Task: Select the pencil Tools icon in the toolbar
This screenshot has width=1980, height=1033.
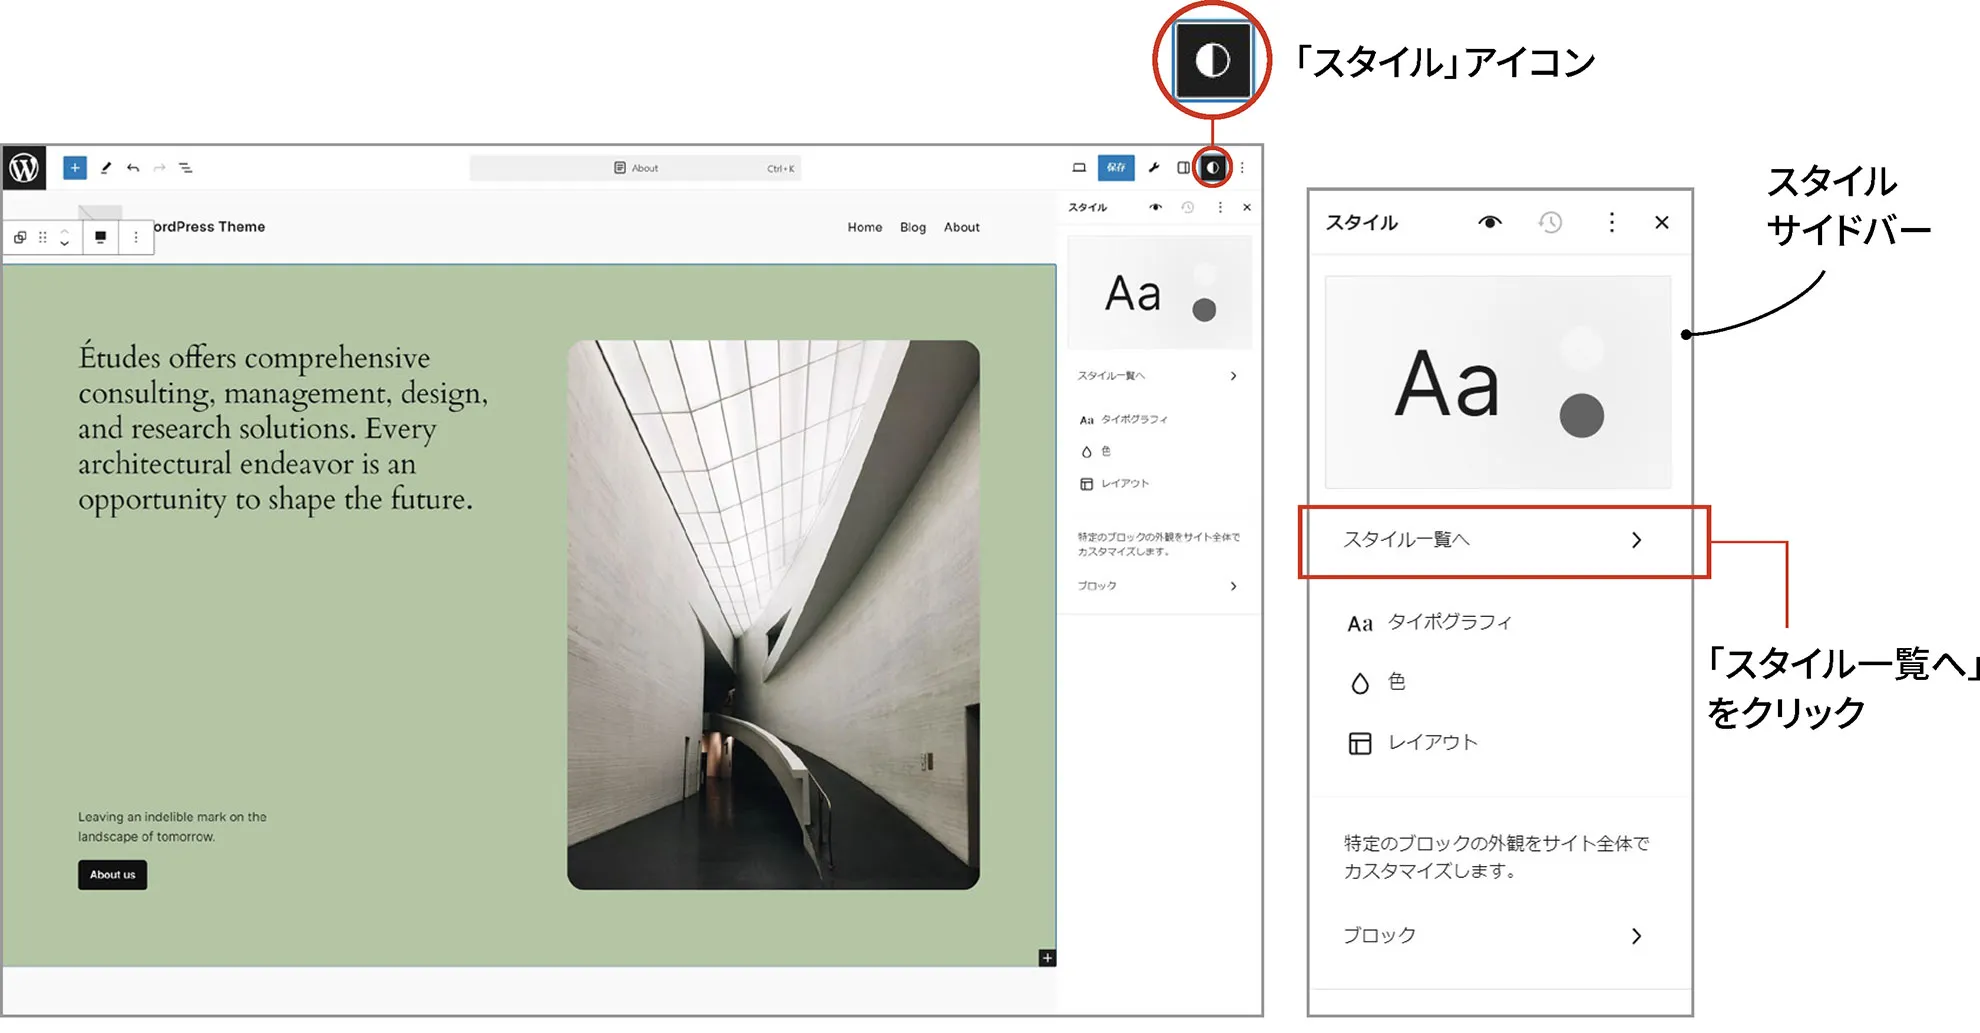Action: tap(105, 168)
